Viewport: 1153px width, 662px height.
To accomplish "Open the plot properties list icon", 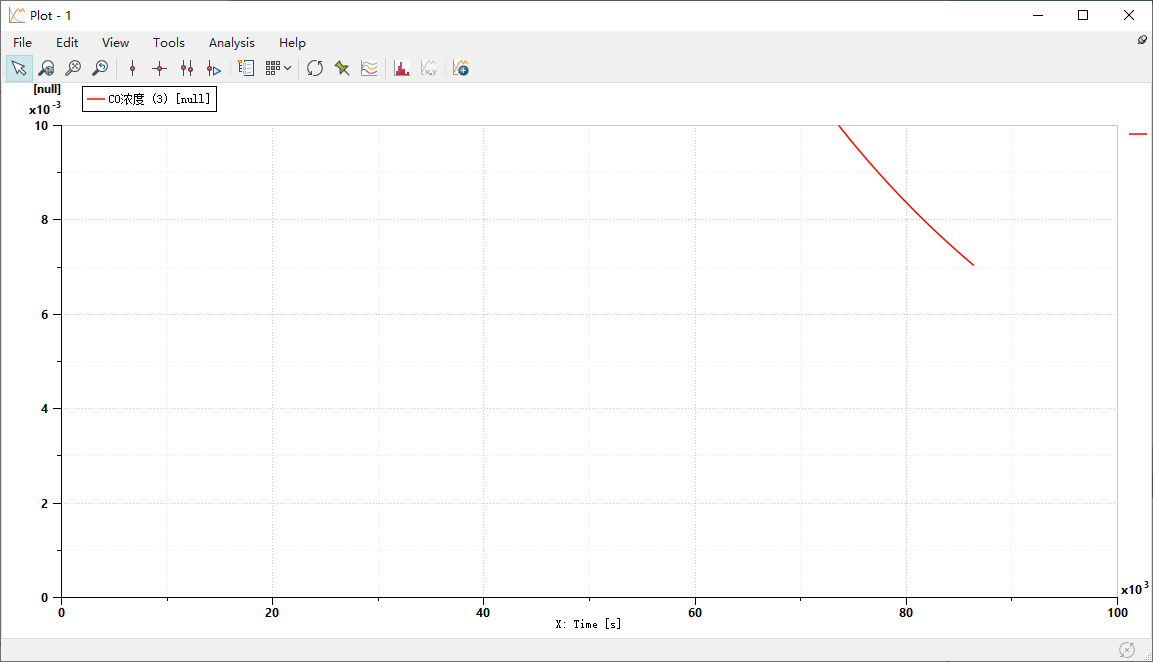I will pos(246,68).
